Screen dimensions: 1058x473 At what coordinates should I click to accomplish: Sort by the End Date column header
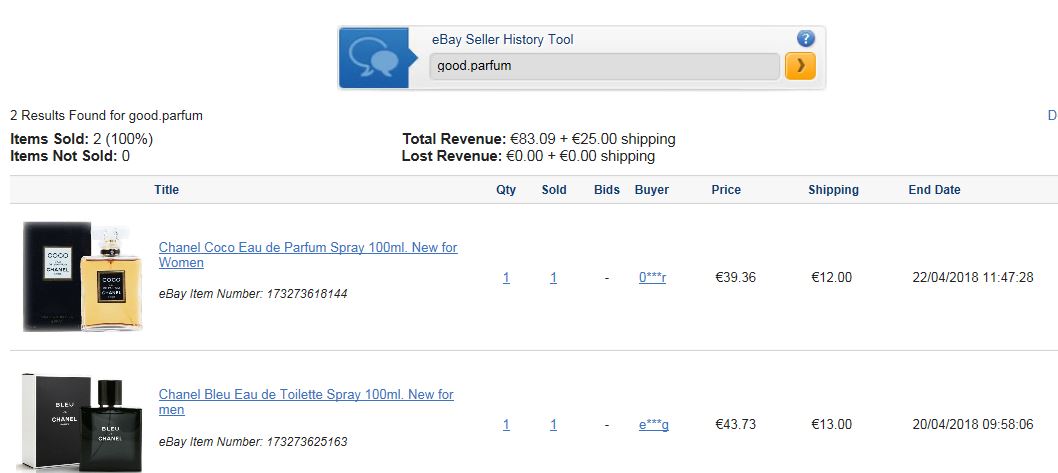(x=935, y=190)
